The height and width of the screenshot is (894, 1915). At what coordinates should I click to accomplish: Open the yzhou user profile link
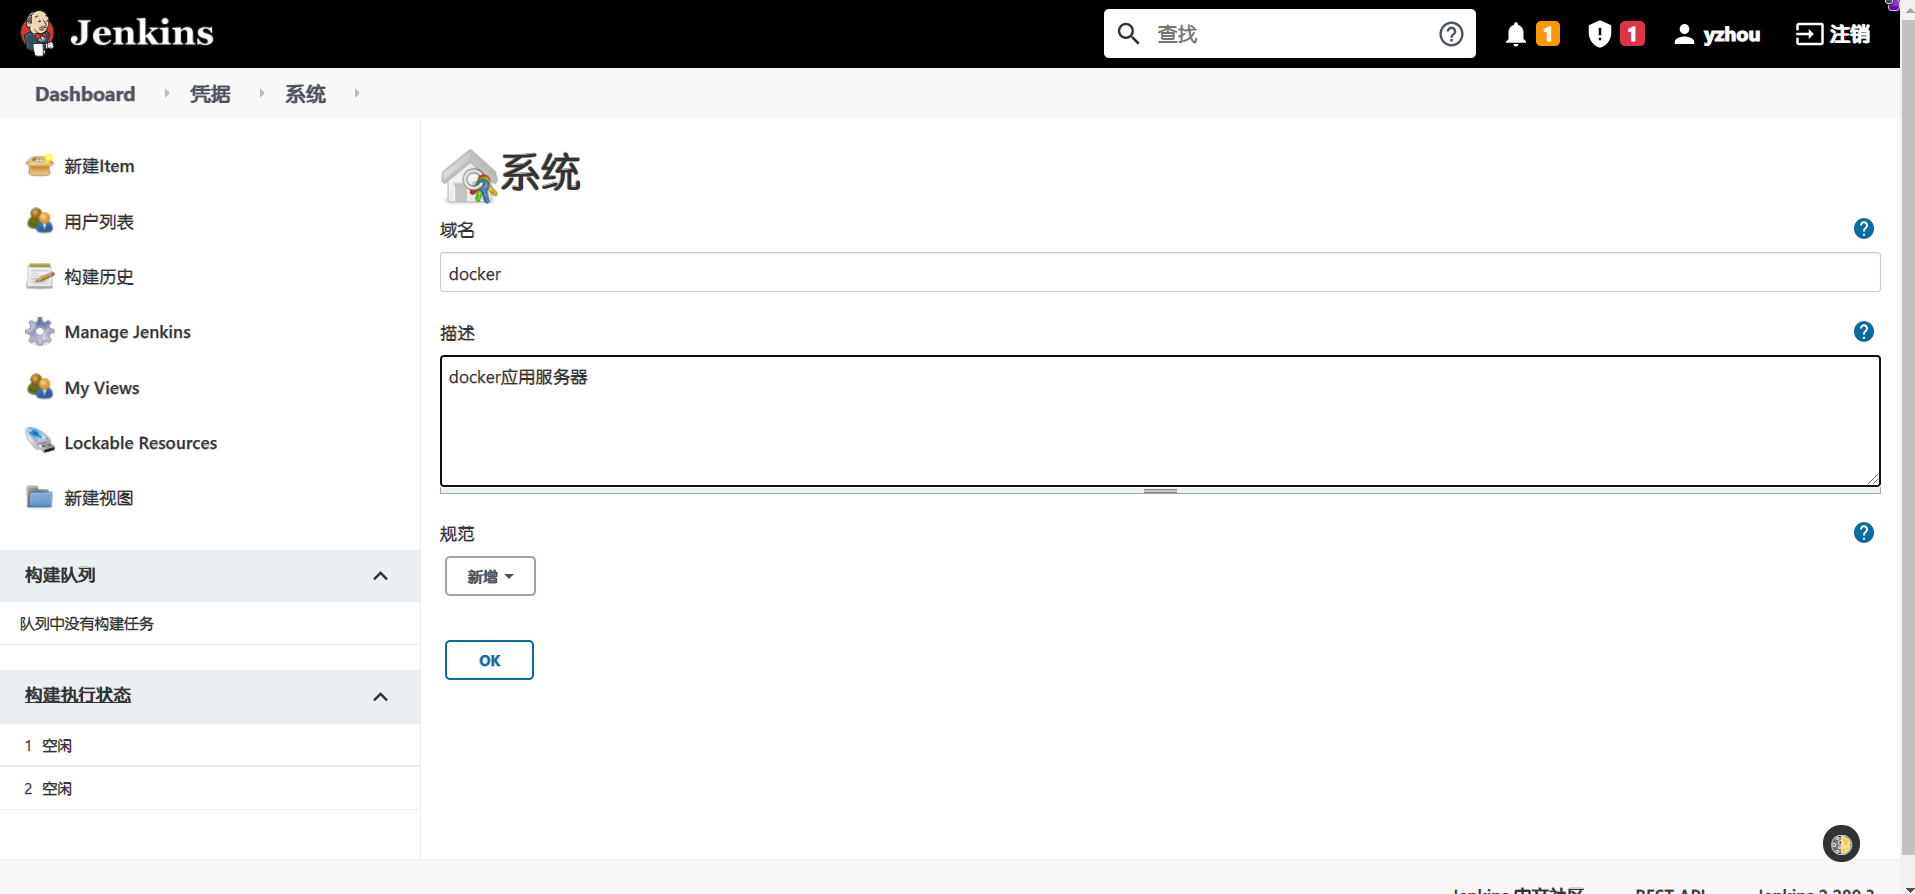point(1731,34)
